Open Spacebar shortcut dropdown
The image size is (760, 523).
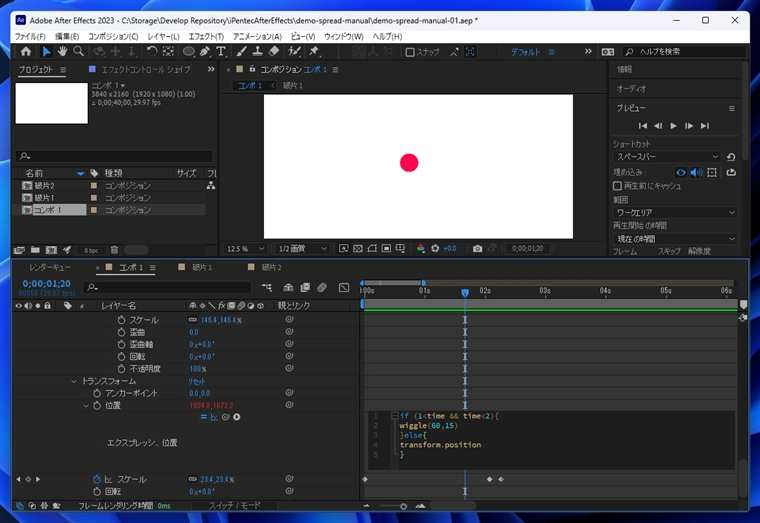tap(667, 157)
